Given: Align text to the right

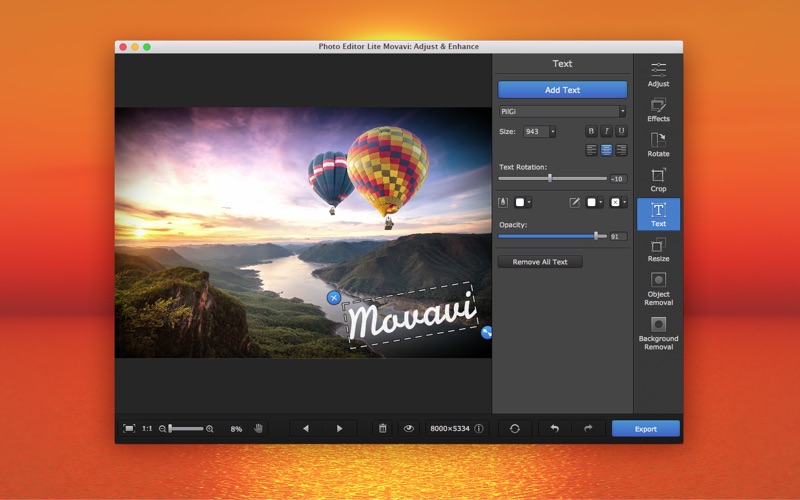Looking at the screenshot, I should pos(621,150).
